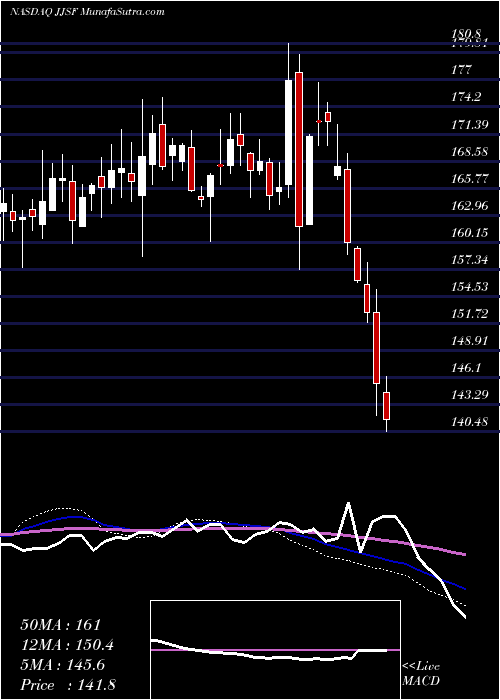Click the 143.29 price axis label
This screenshot has width=500, height=700.
(470, 395)
